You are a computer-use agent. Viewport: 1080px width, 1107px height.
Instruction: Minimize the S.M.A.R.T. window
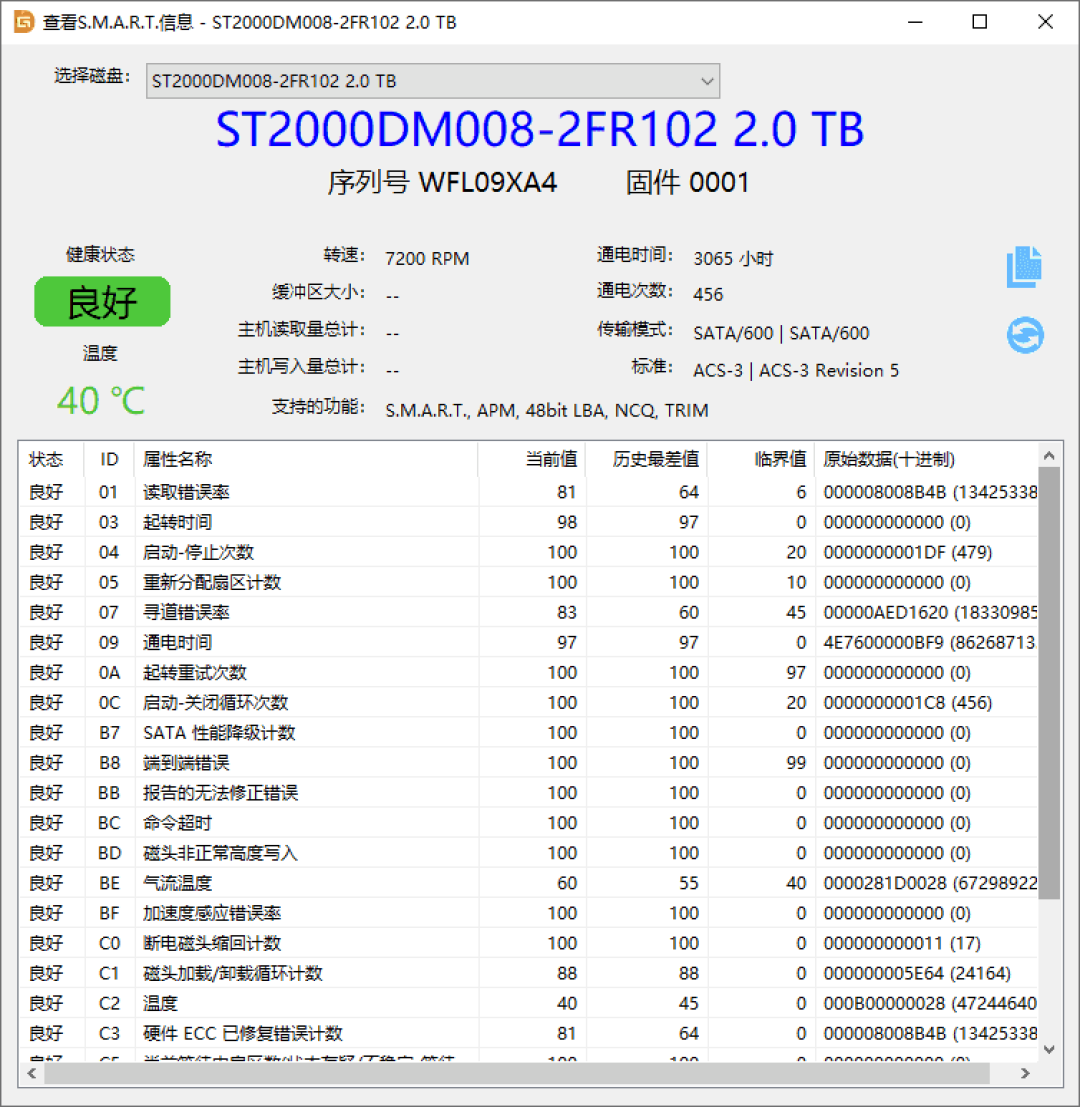916,22
